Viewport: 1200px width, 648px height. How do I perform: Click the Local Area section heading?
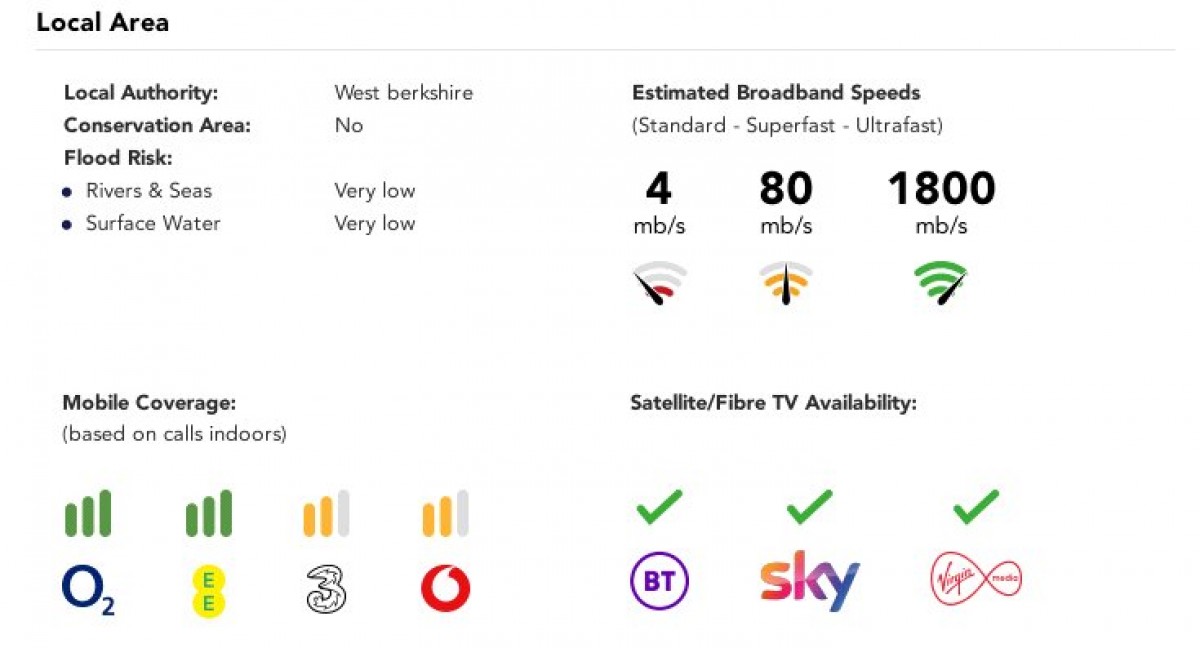102,22
